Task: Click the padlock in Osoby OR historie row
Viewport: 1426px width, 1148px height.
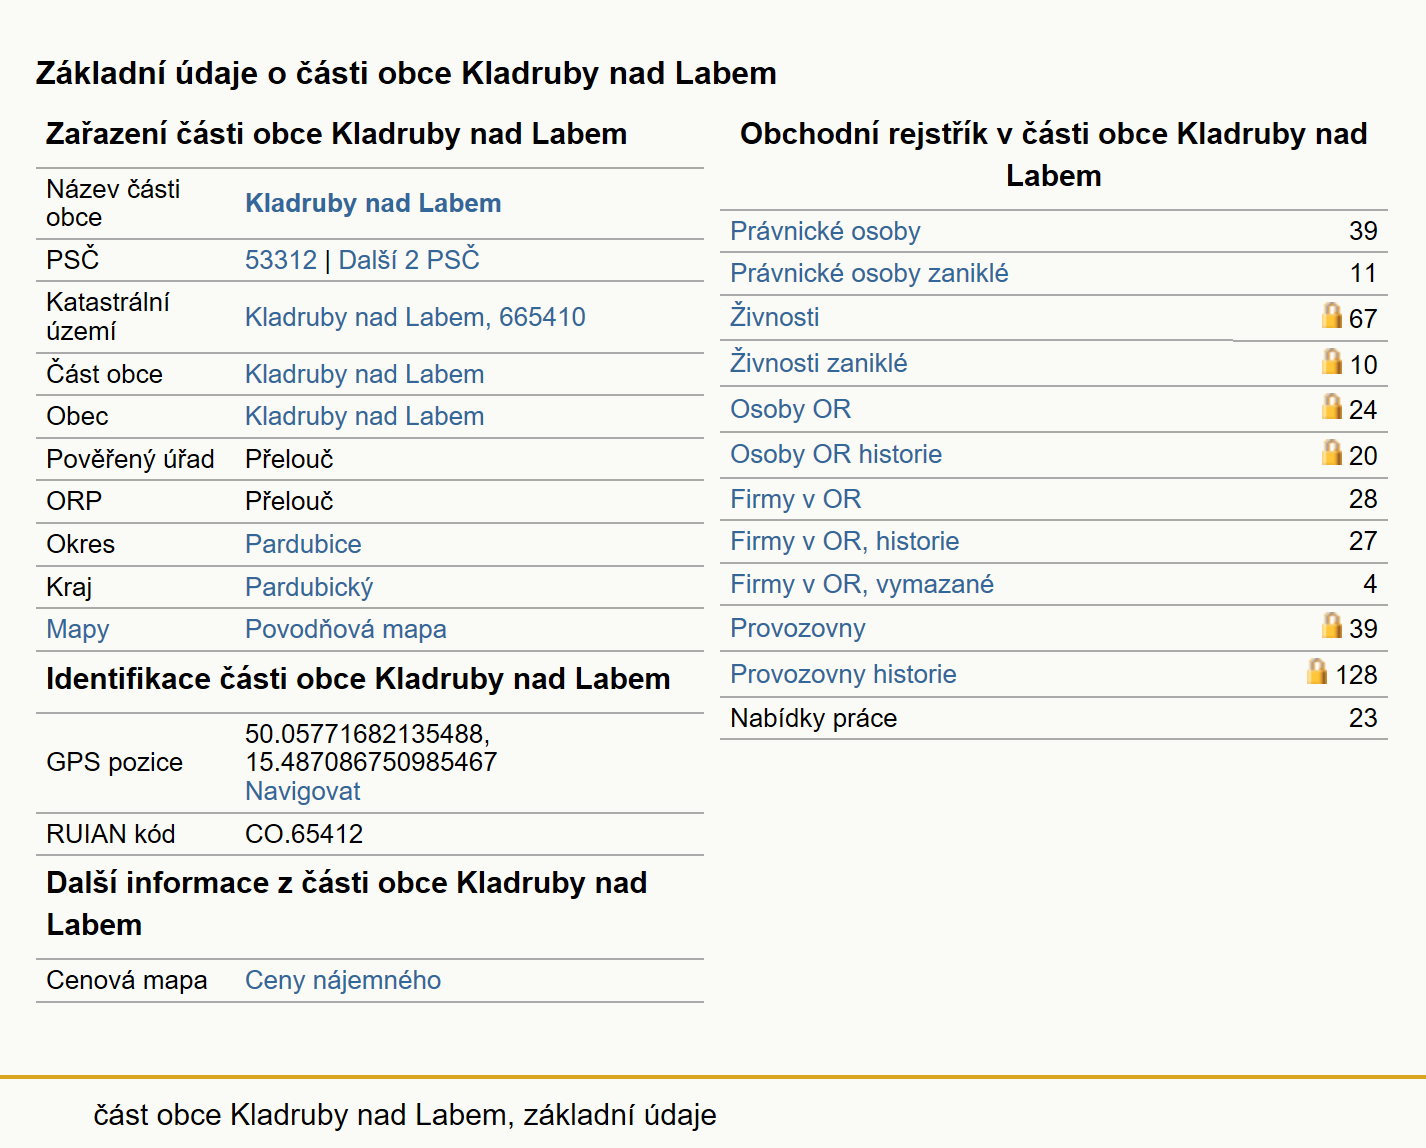Action: coord(1331,453)
